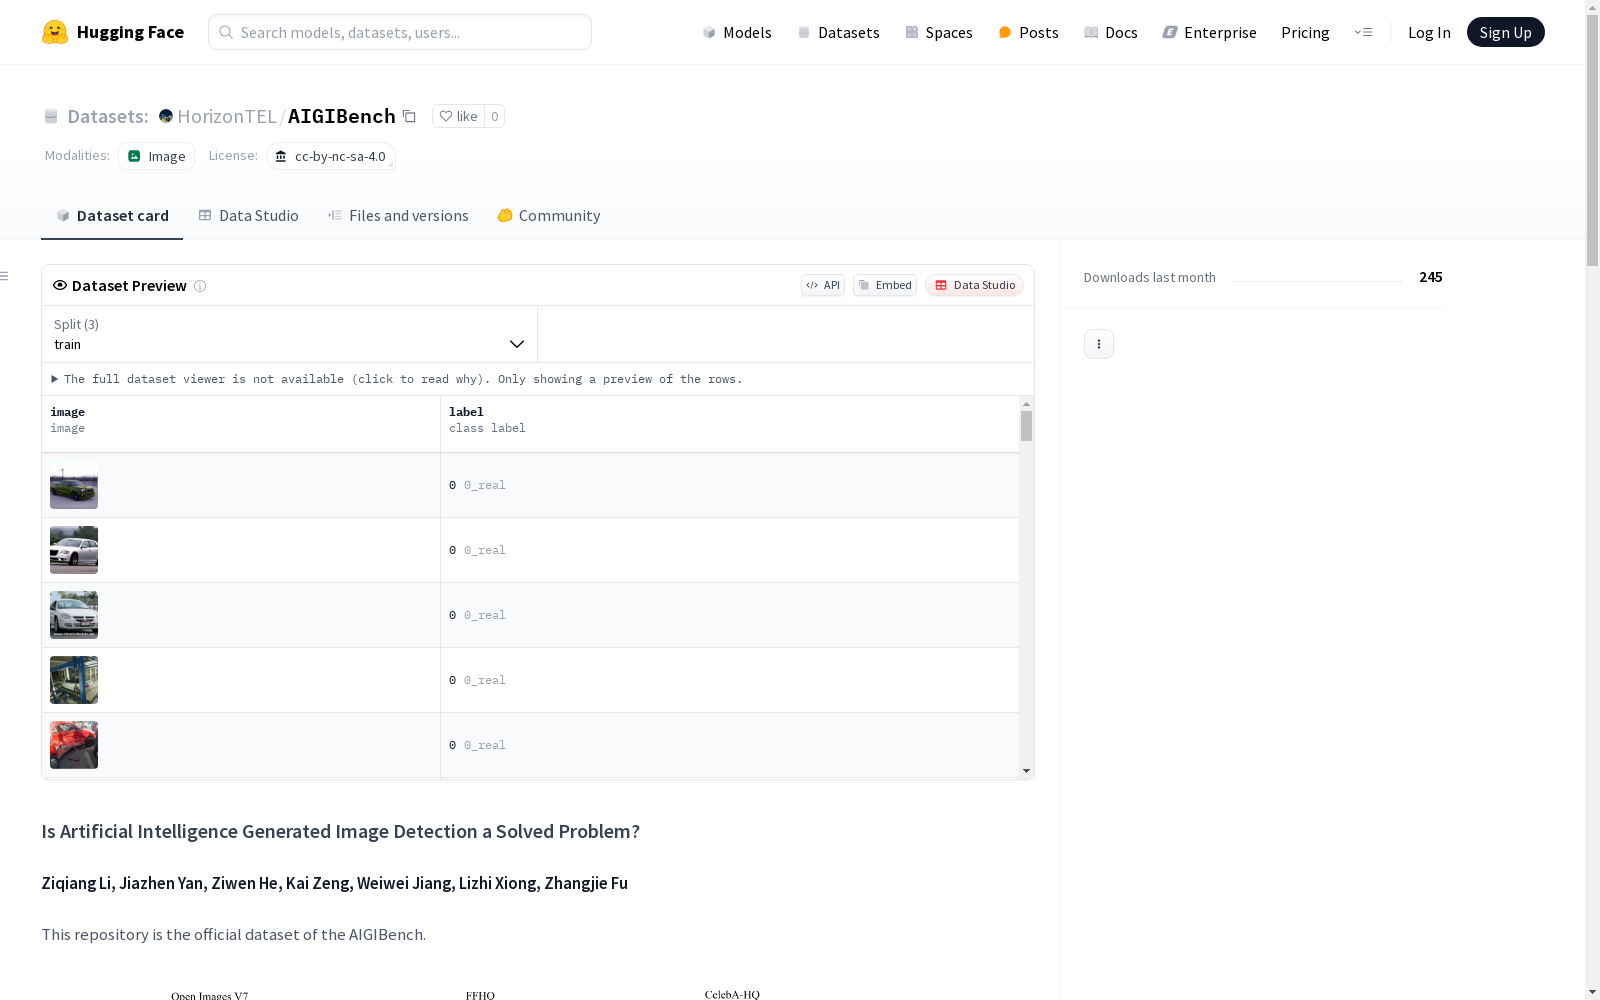This screenshot has height=1000, width=1600.
Task: Click the heading about AI image detection
Action: tap(340, 831)
